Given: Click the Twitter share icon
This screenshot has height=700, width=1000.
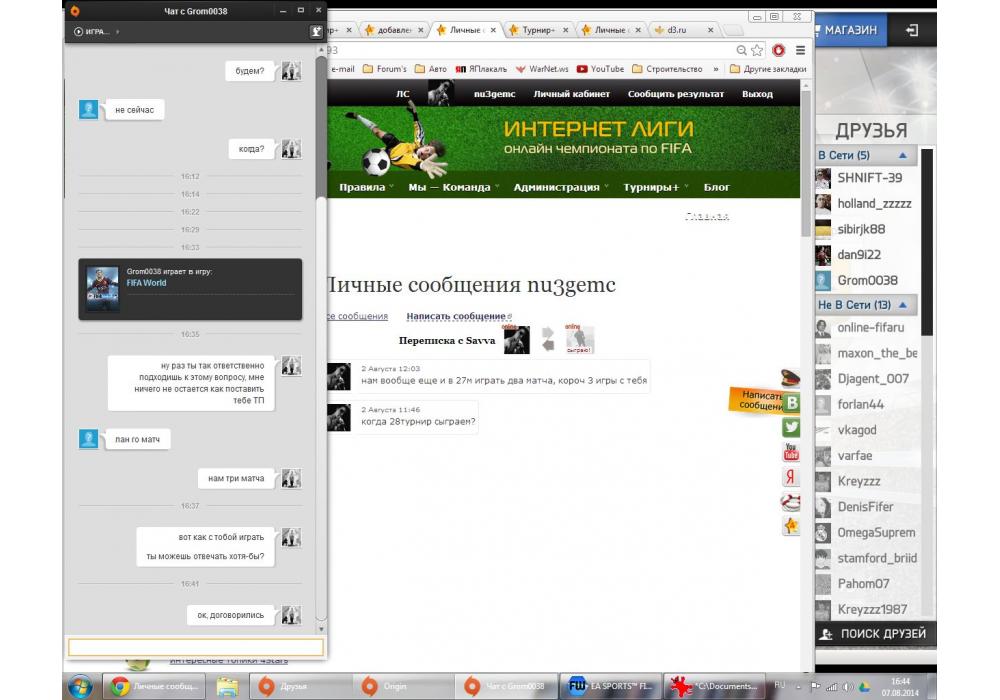Looking at the screenshot, I should coord(791,427).
